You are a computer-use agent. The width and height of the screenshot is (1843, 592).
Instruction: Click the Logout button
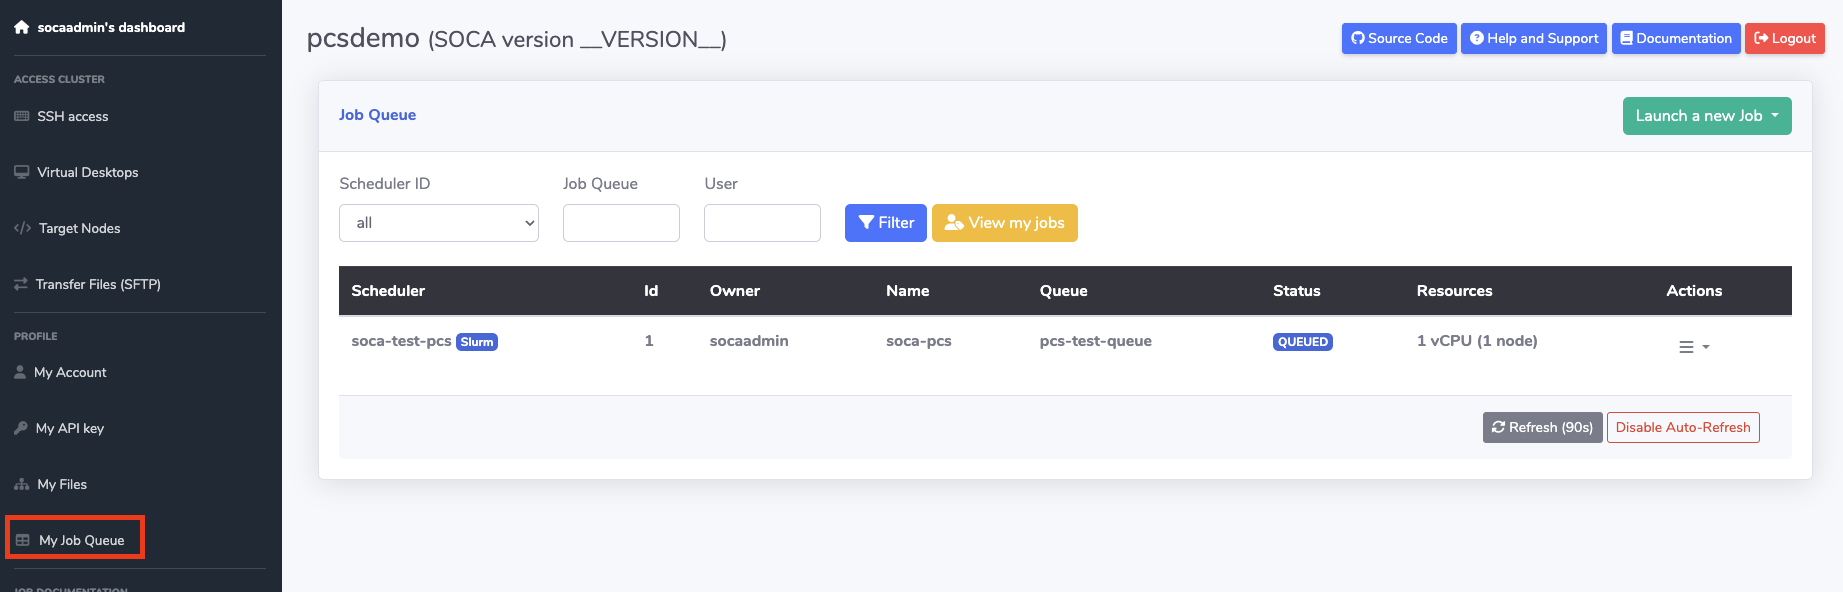tap(1784, 39)
